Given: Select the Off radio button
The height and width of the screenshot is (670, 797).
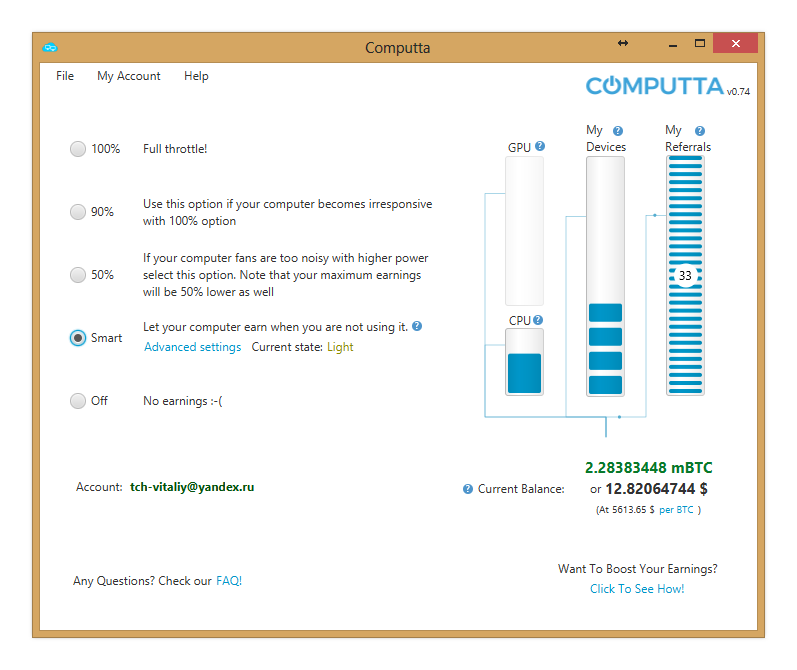Looking at the screenshot, I should (x=78, y=401).
